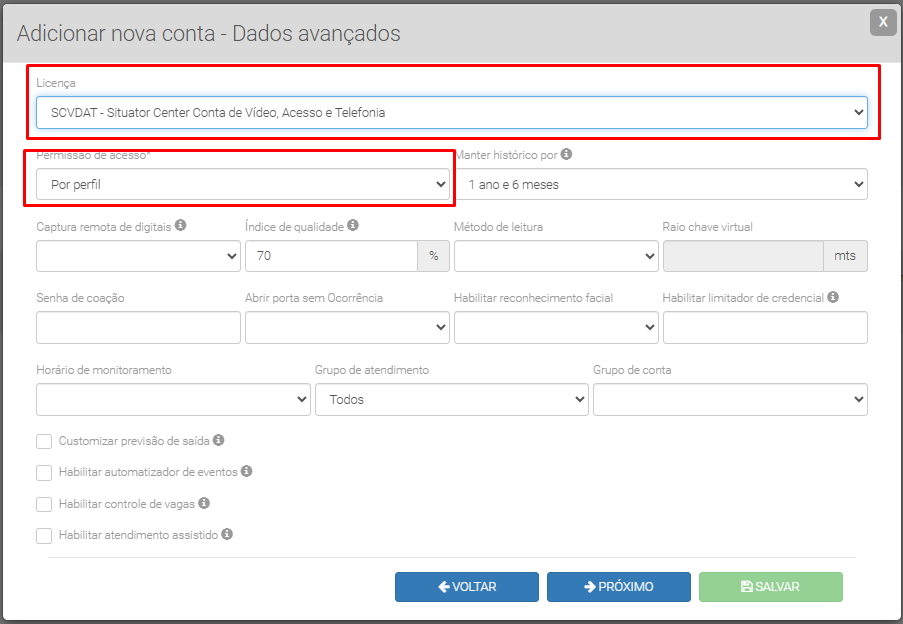
Task: Toggle Habilitar atendimento assistido checkbox
Action: 44,536
